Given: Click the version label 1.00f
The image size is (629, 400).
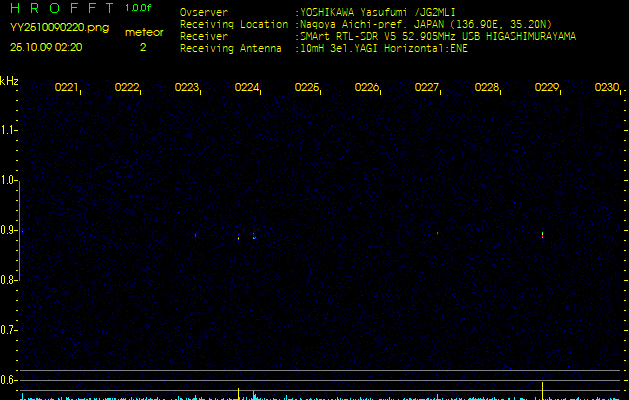Looking at the screenshot, I should (x=138, y=8).
